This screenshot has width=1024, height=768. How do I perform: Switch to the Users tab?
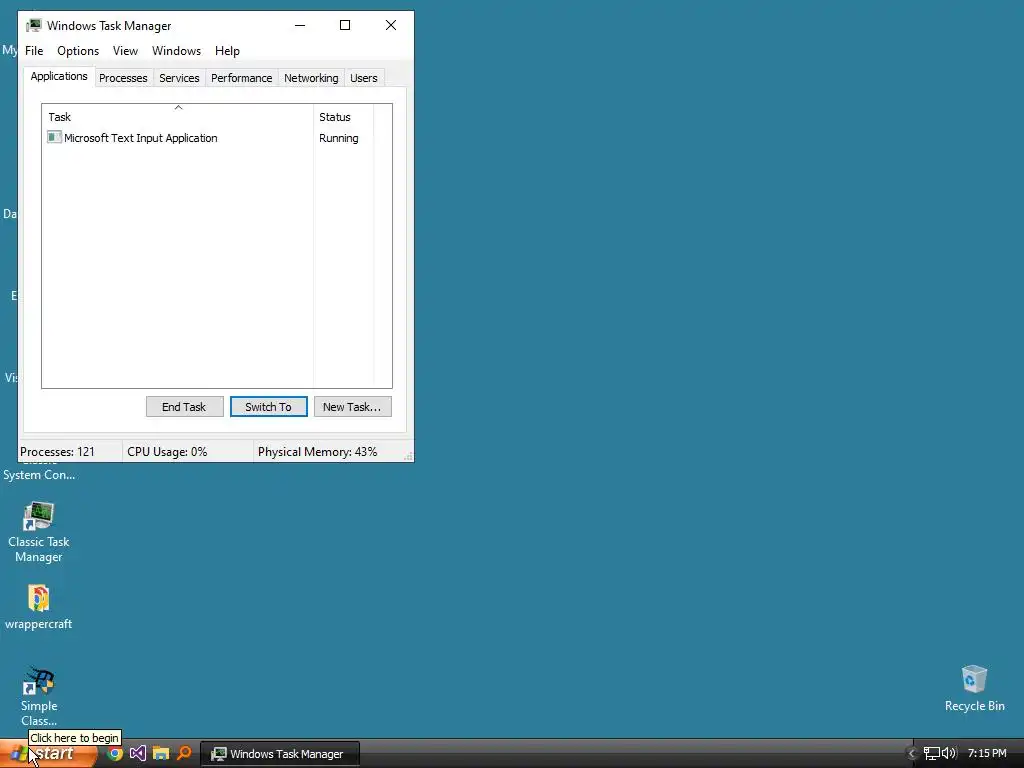(x=364, y=78)
